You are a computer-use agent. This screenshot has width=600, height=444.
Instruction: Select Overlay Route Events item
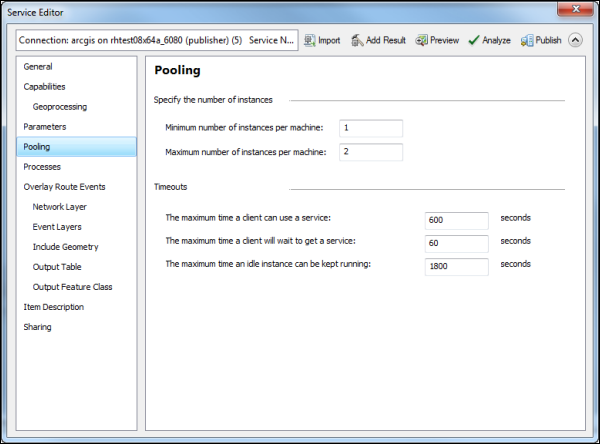coord(64,187)
